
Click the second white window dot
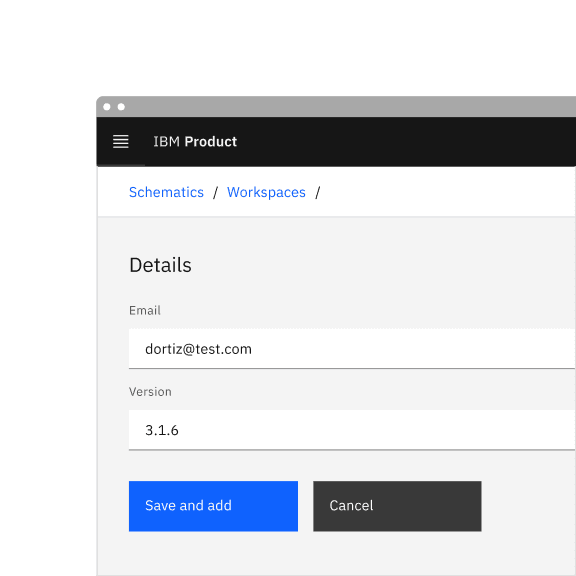pyautogui.click(x=121, y=107)
